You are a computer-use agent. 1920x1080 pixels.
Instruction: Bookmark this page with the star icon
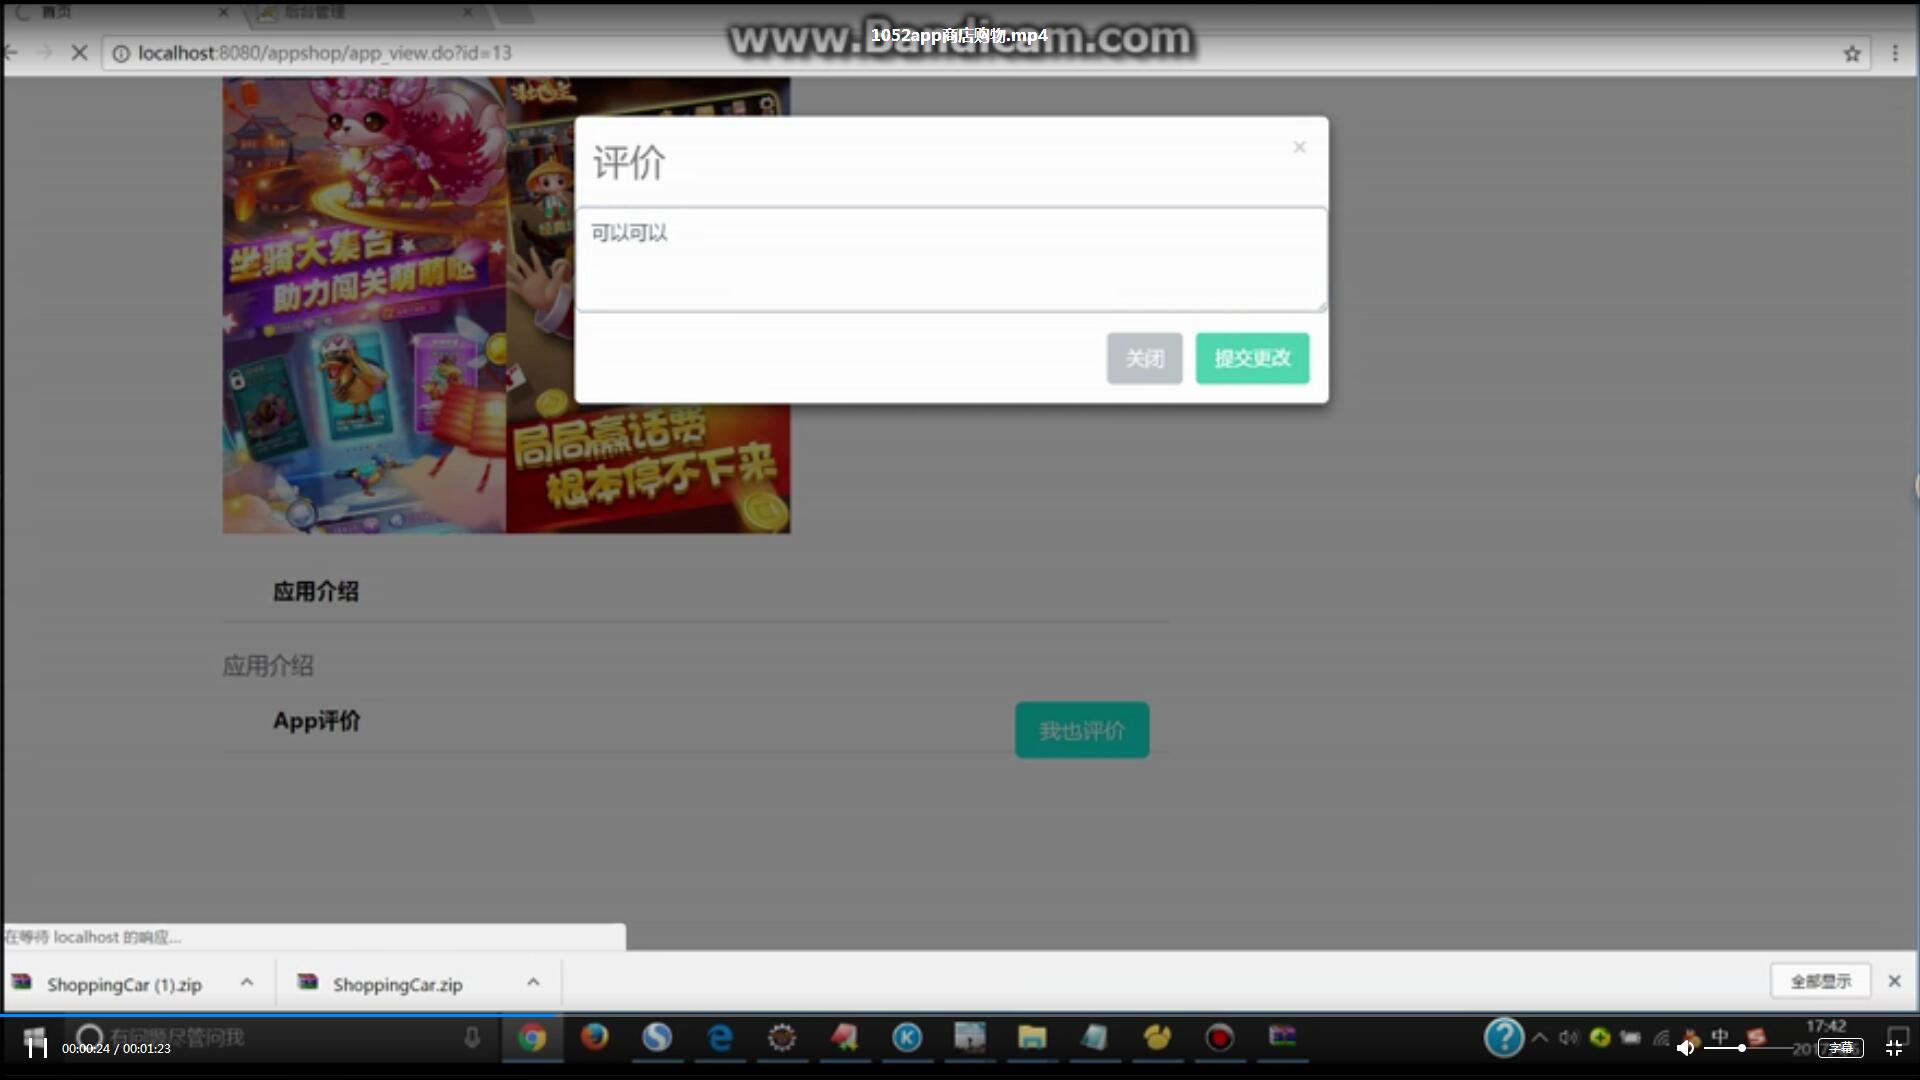1852,53
